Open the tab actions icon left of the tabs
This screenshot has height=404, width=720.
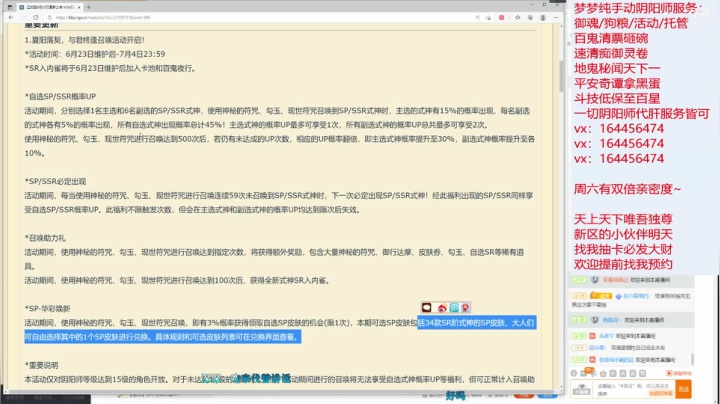coord(10,7)
